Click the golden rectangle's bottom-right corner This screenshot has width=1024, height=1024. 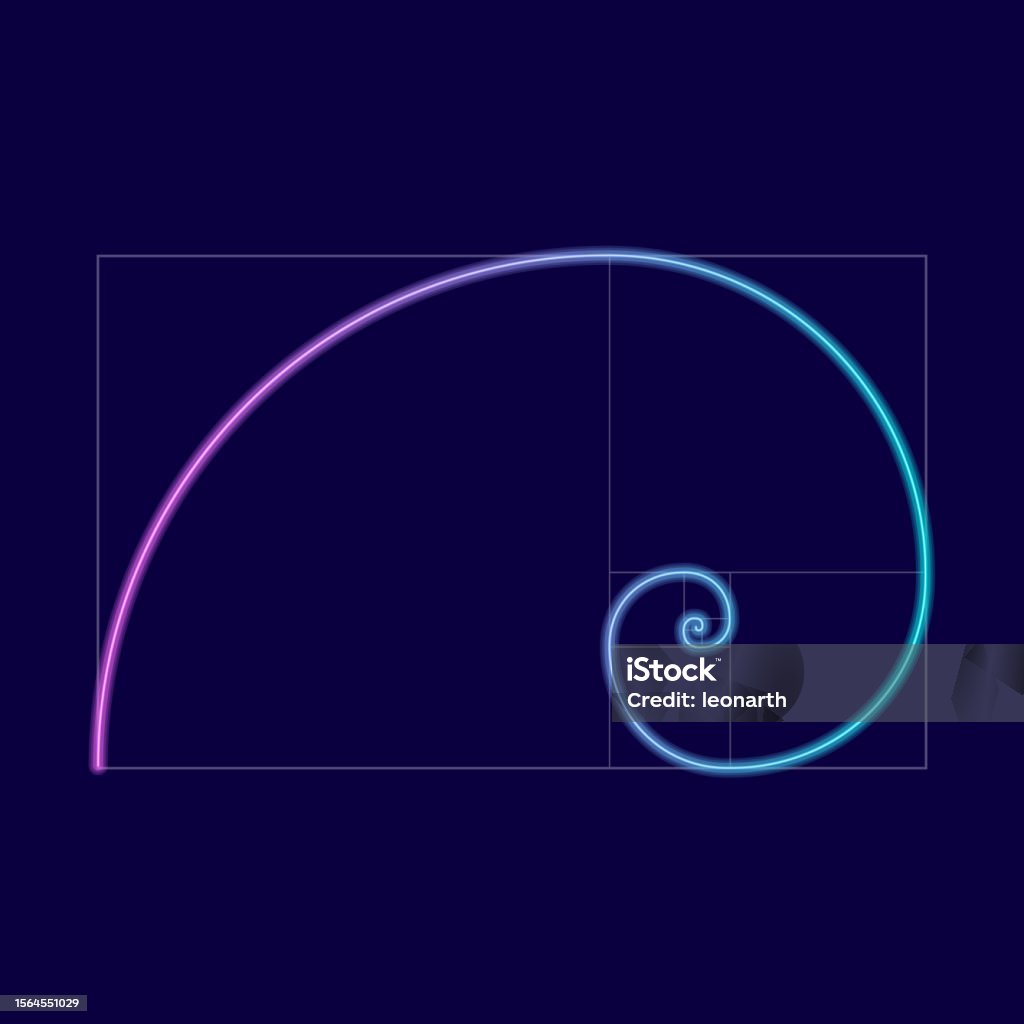(x=926, y=767)
